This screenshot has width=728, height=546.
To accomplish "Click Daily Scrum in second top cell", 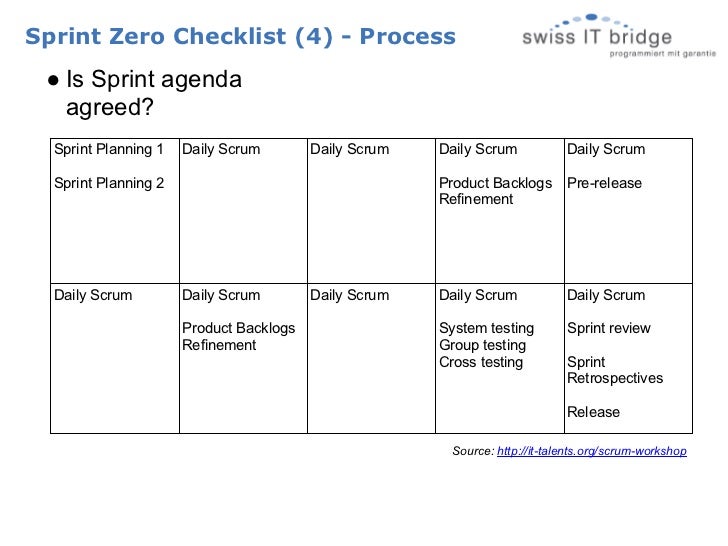I will point(221,149).
